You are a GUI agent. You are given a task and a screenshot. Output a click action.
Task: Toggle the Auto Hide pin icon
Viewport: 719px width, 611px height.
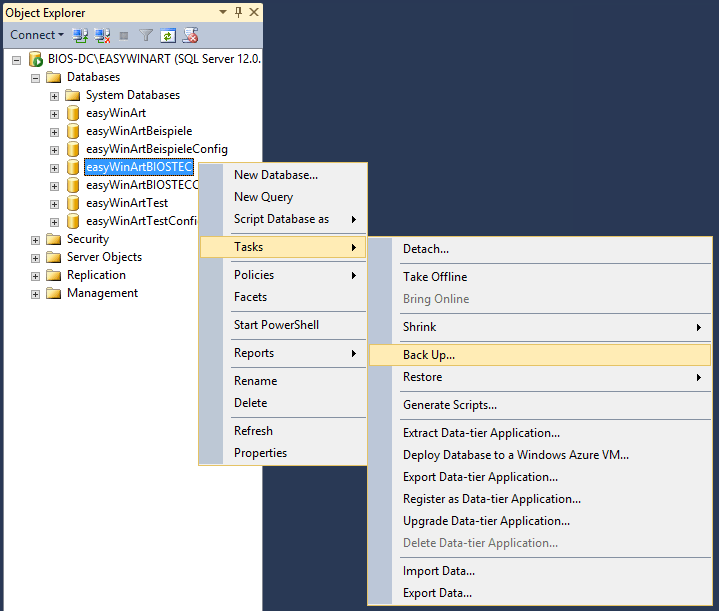[238, 12]
